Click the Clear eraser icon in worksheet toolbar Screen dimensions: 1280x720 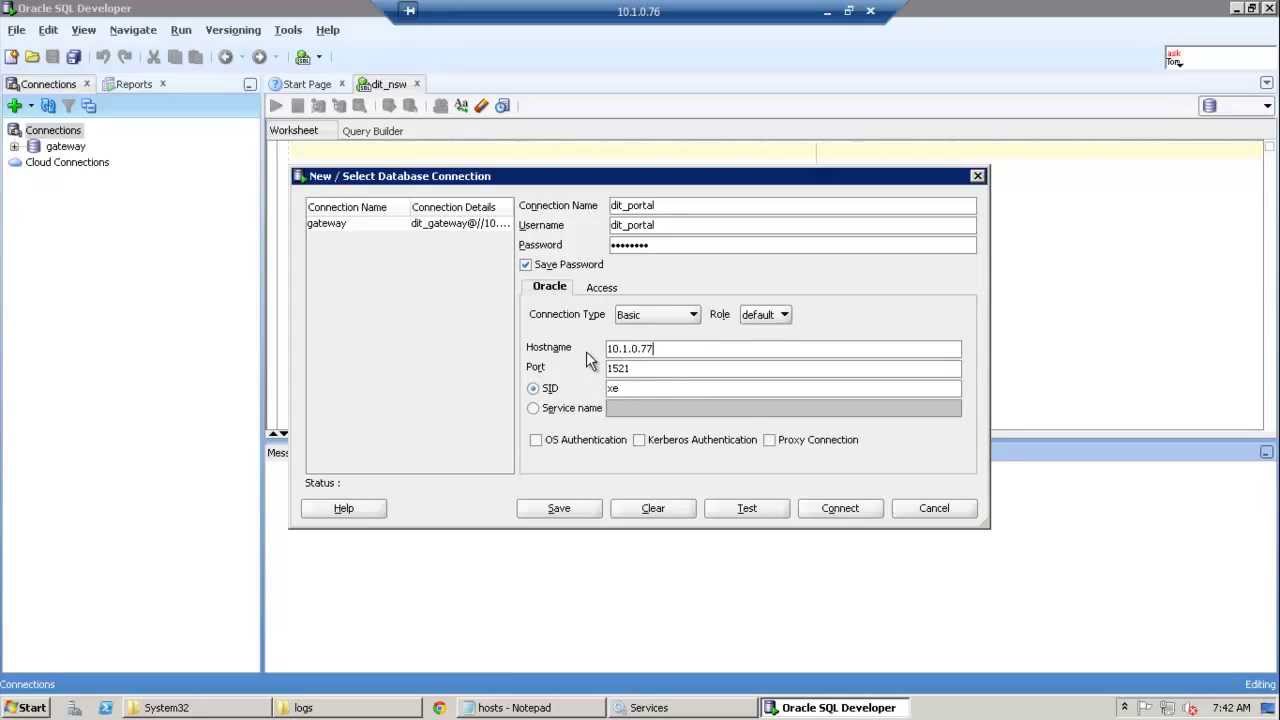coord(482,106)
